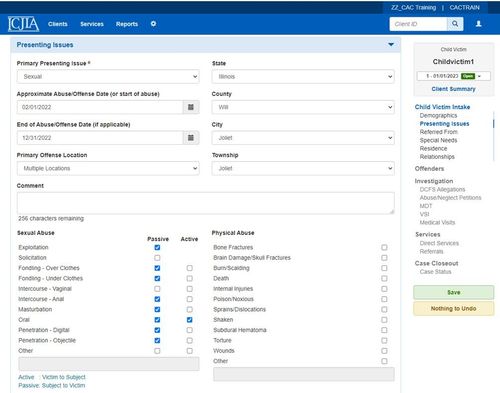Click the Approximate Abuse/Offense Date field

click(100, 107)
